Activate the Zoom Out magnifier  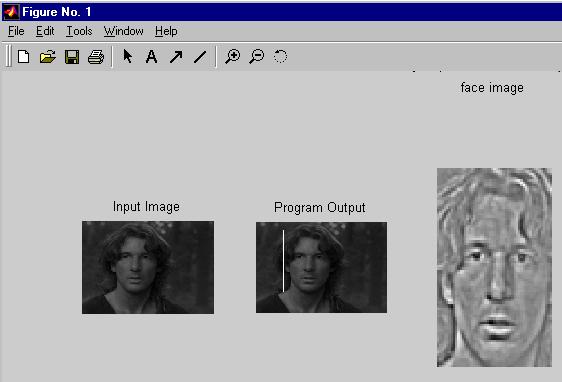[x=257, y=57]
